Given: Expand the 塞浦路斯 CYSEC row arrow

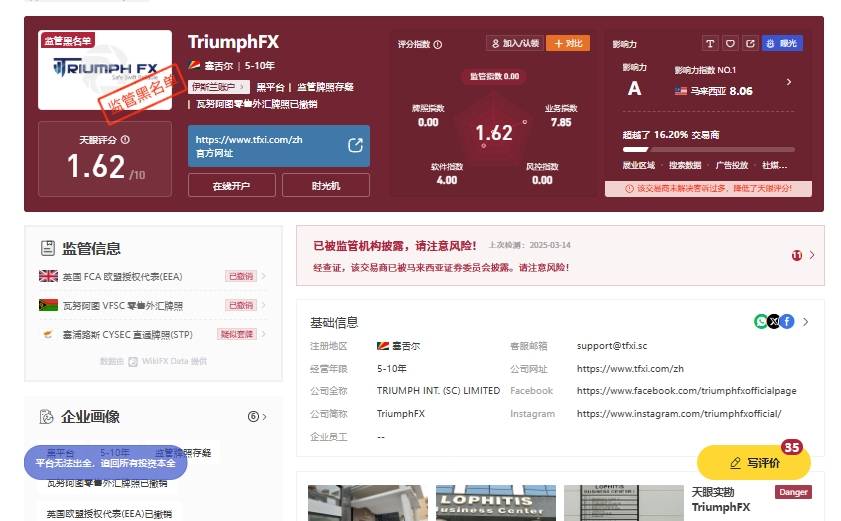Looking at the screenshot, I should tap(263, 334).
